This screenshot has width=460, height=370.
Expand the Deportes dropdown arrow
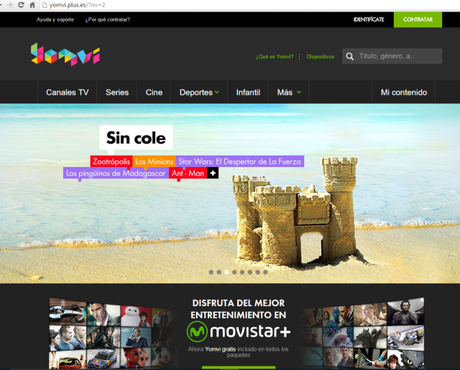(x=217, y=92)
